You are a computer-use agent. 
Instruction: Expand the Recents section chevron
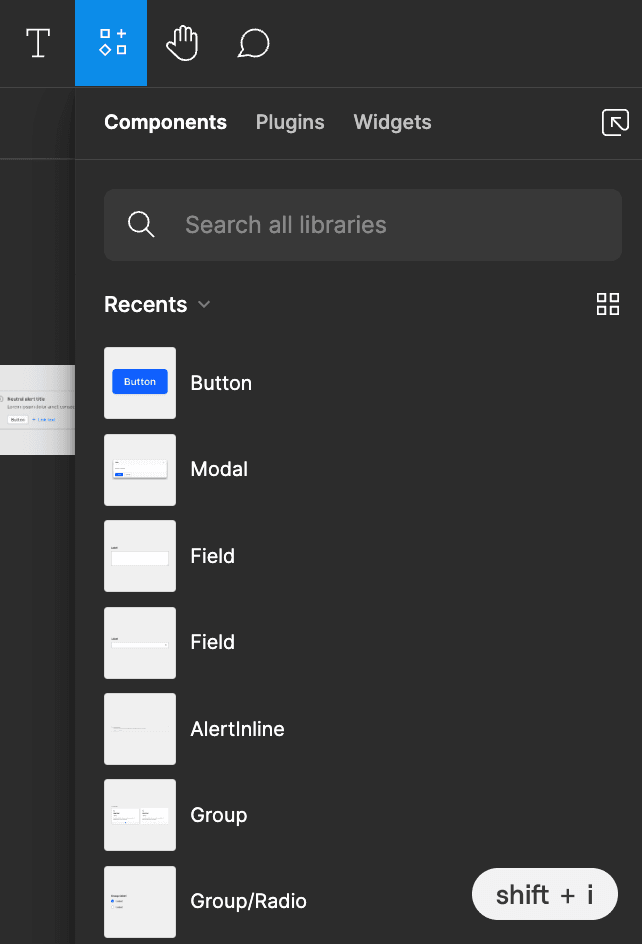[x=204, y=305]
